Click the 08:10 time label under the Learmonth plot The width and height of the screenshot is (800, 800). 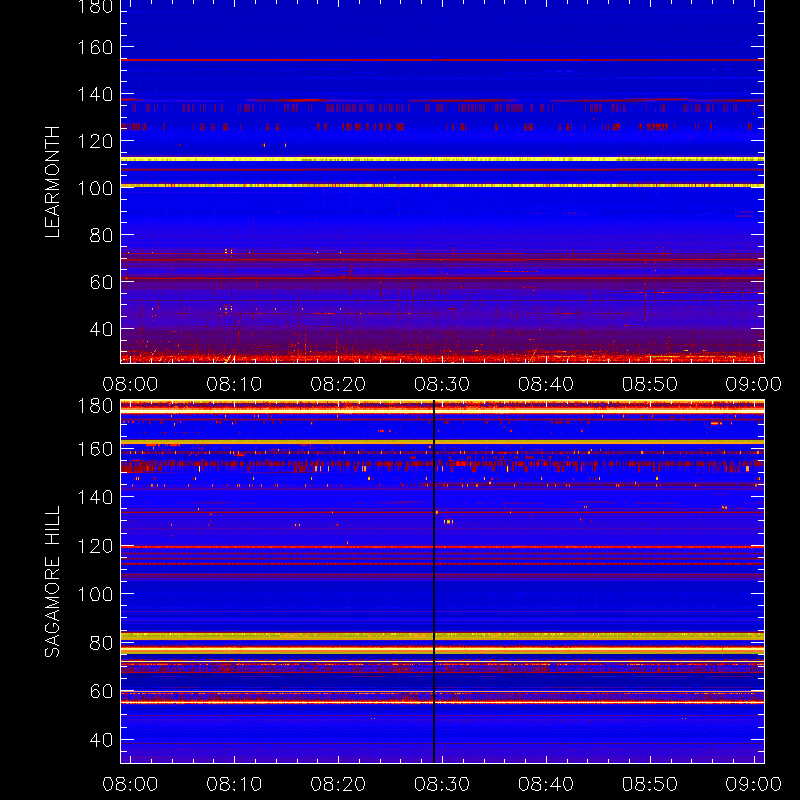(x=234, y=384)
